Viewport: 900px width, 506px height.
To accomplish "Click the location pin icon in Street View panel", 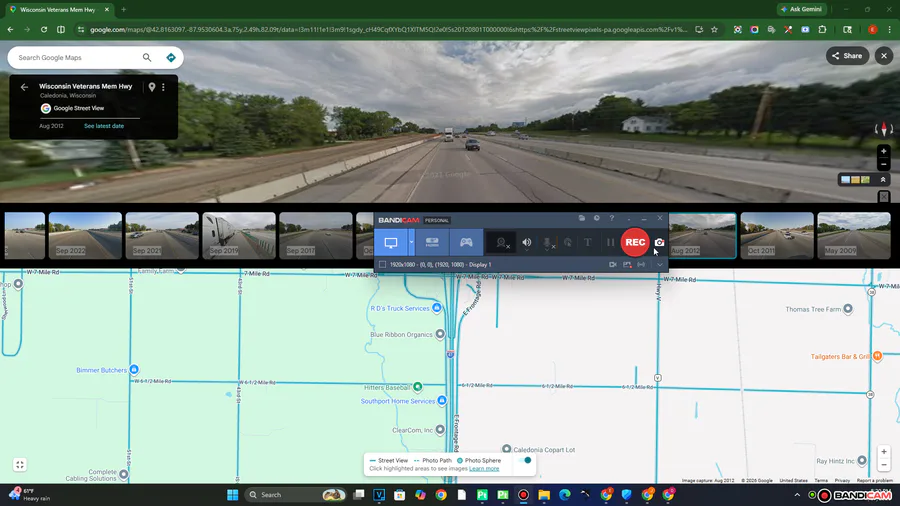I will [x=152, y=87].
